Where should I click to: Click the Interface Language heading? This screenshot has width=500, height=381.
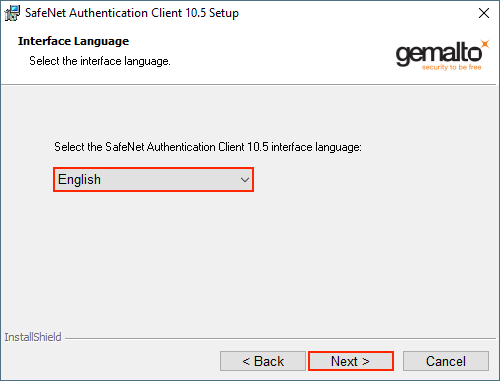(73, 41)
